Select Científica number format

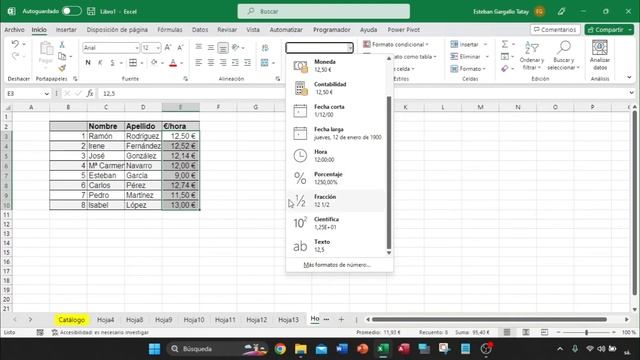[x=336, y=223]
